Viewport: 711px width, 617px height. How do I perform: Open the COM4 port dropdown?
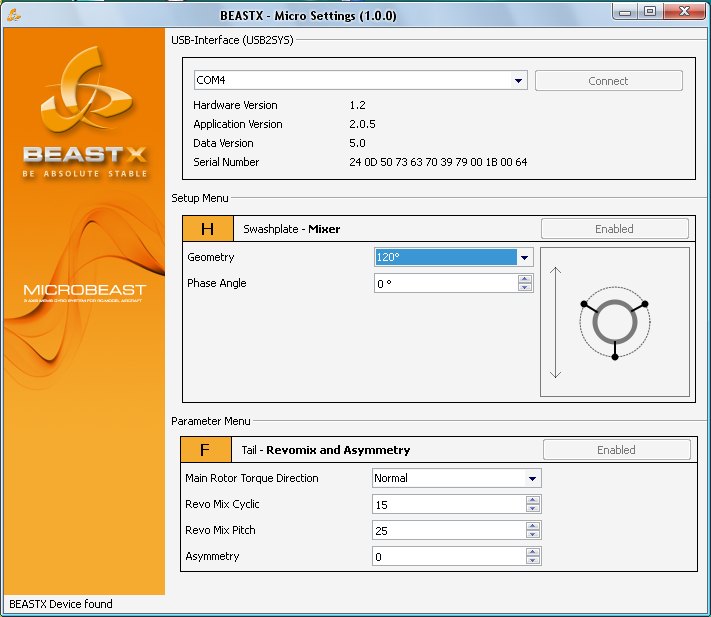coord(518,81)
